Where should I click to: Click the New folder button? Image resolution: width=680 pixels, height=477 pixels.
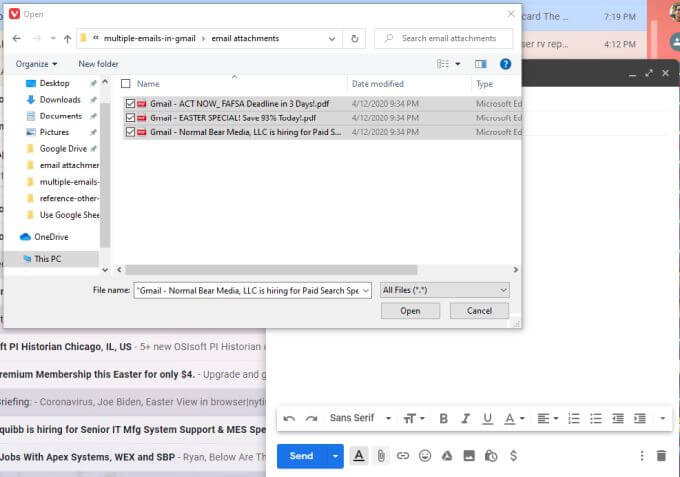tap(98, 64)
